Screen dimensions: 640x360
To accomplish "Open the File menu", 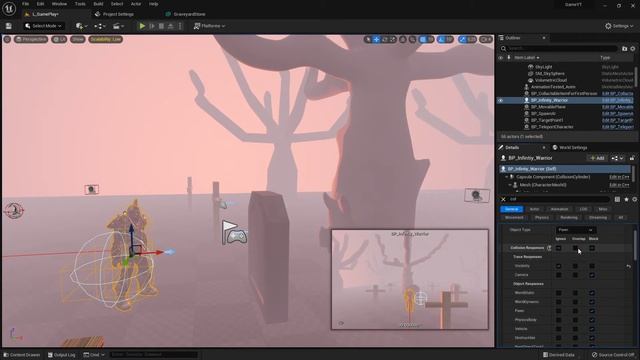I will [x=25, y=4].
